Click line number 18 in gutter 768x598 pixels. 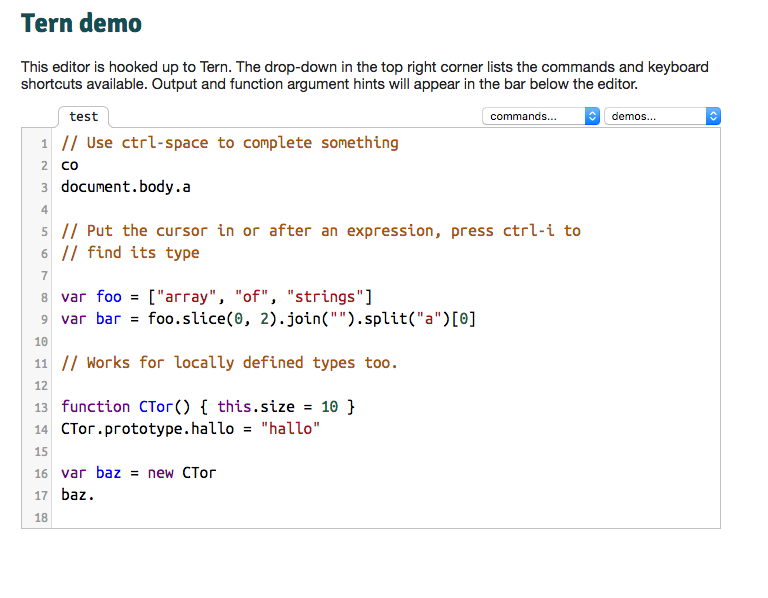[x=41, y=518]
